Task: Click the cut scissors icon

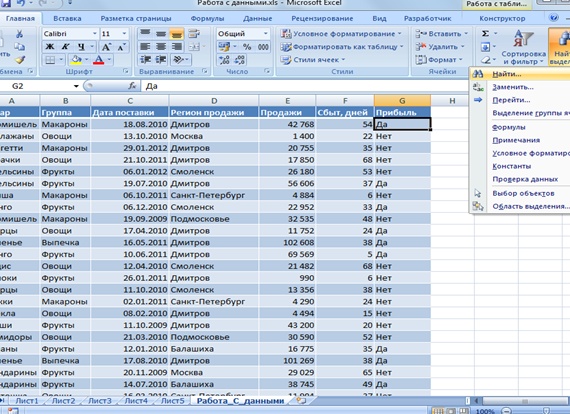Action: pos(19,34)
